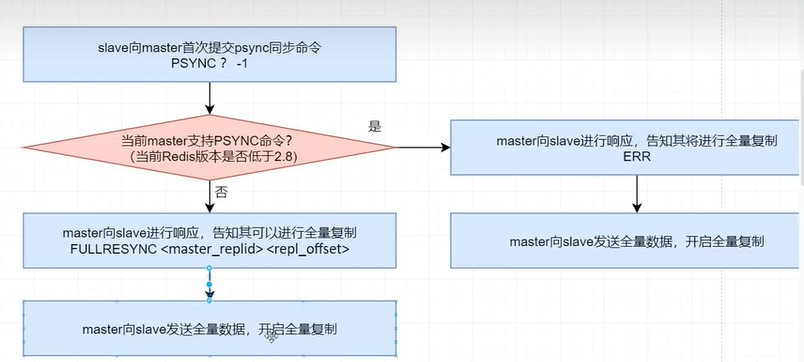This screenshot has height=362, width=804.
Task: Click the solid blue connector midpoint handle
Action: (x=209, y=284)
